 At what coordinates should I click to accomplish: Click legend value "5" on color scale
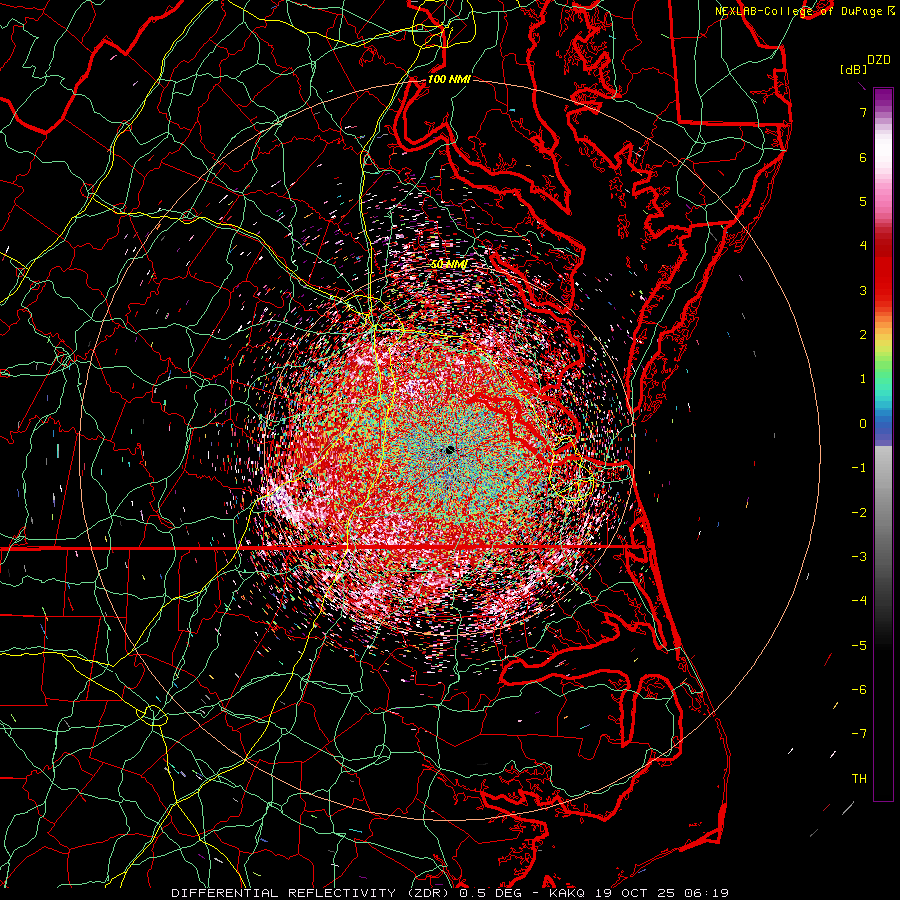pos(863,201)
